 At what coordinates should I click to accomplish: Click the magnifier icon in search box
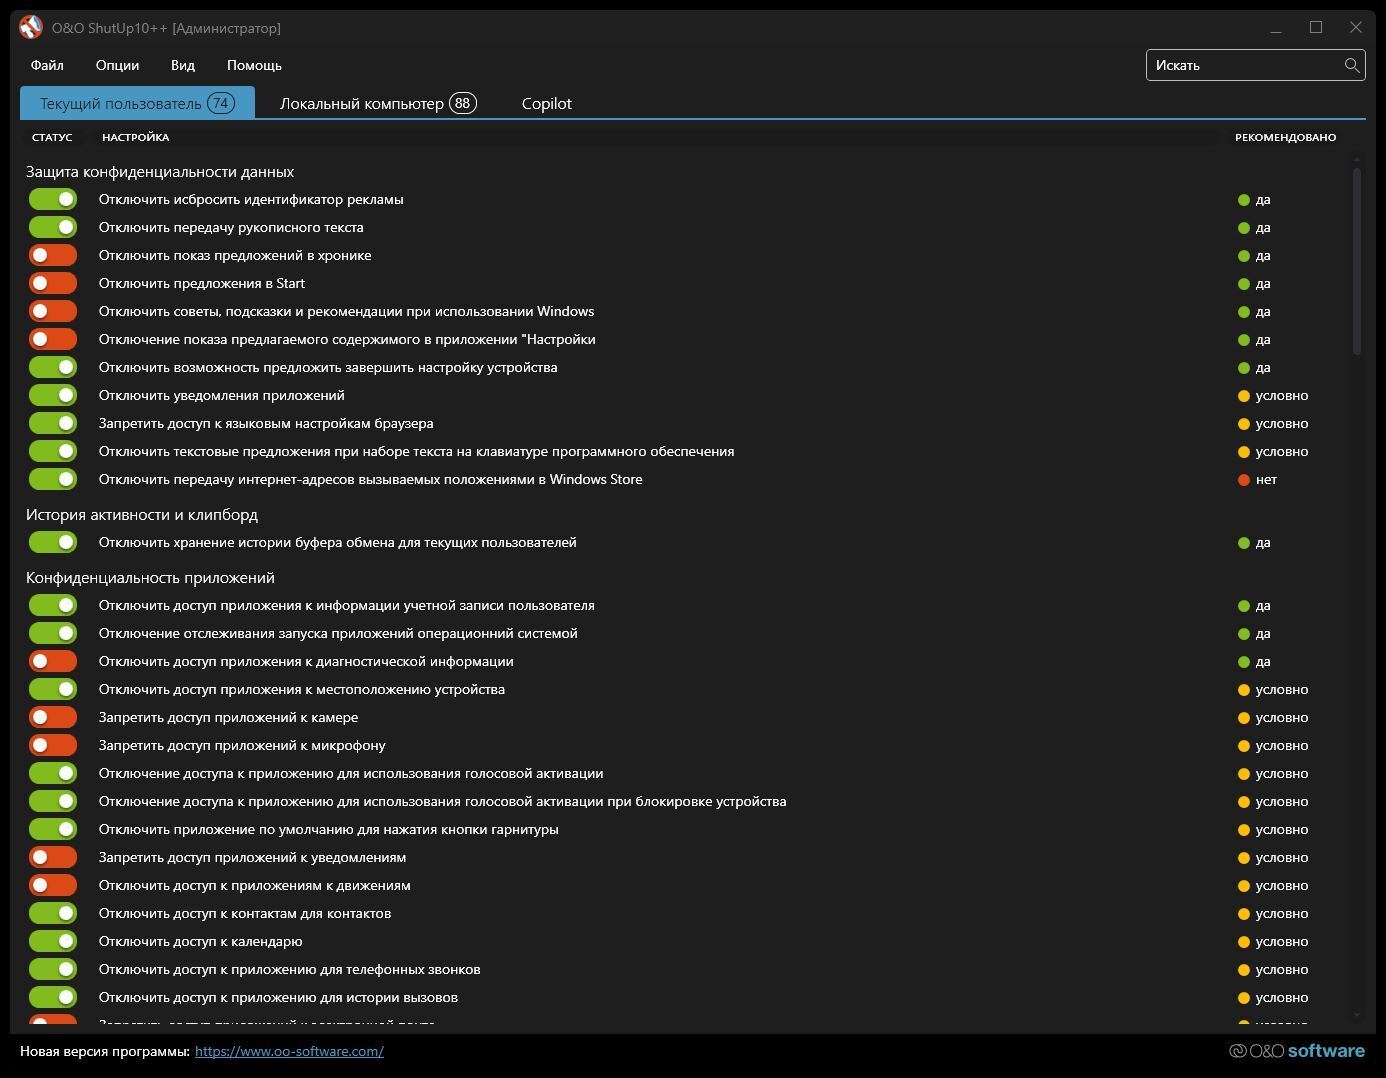coord(1351,65)
